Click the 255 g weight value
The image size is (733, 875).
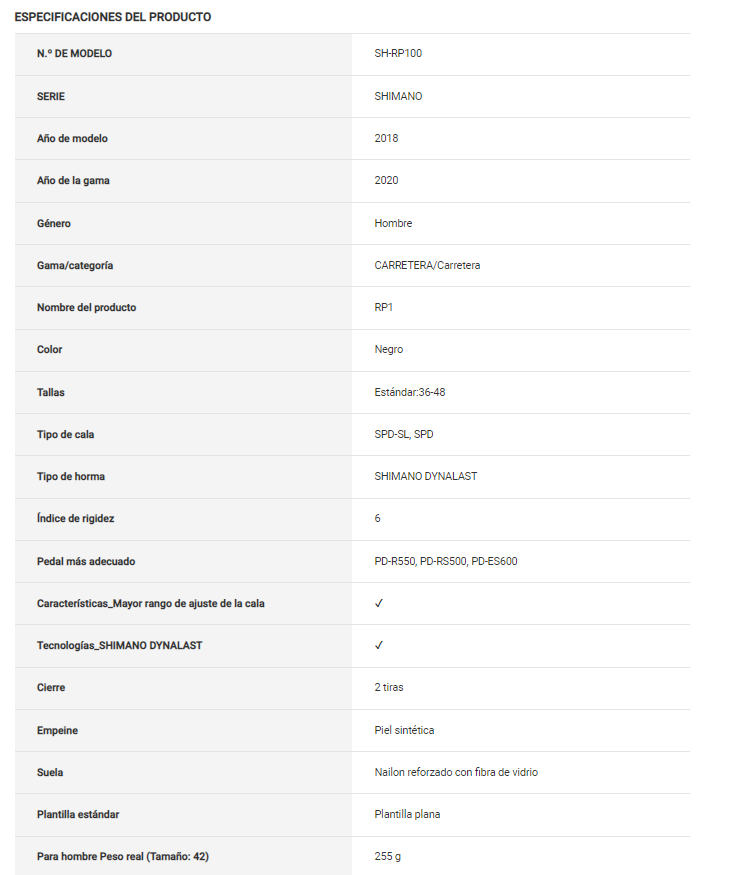[x=388, y=856]
